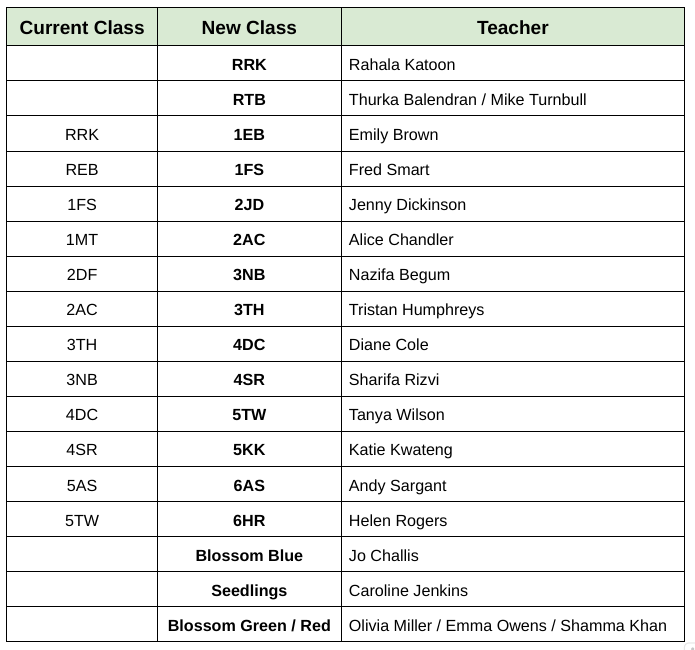Image resolution: width=695 pixels, height=650 pixels.
Task: Select the Rahala Katoon teacher cell
Action: [402, 64]
